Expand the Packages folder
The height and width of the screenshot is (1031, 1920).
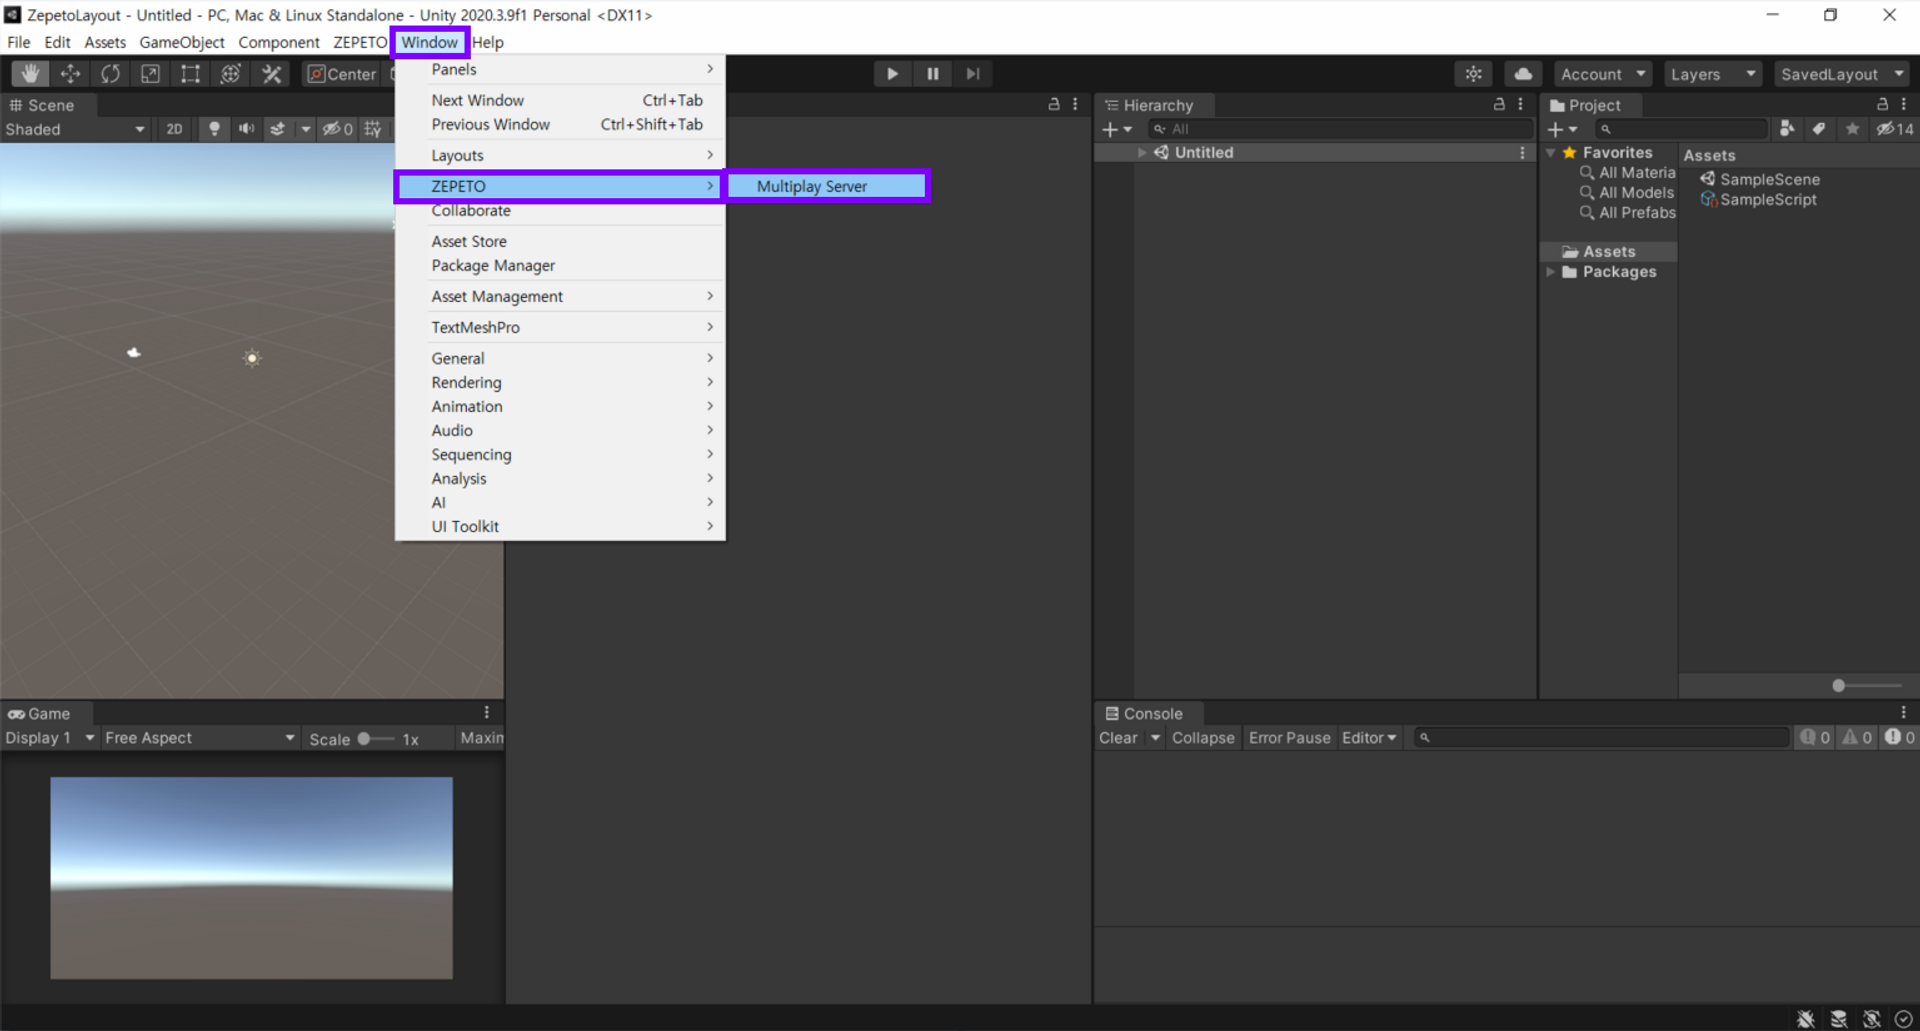(1551, 272)
